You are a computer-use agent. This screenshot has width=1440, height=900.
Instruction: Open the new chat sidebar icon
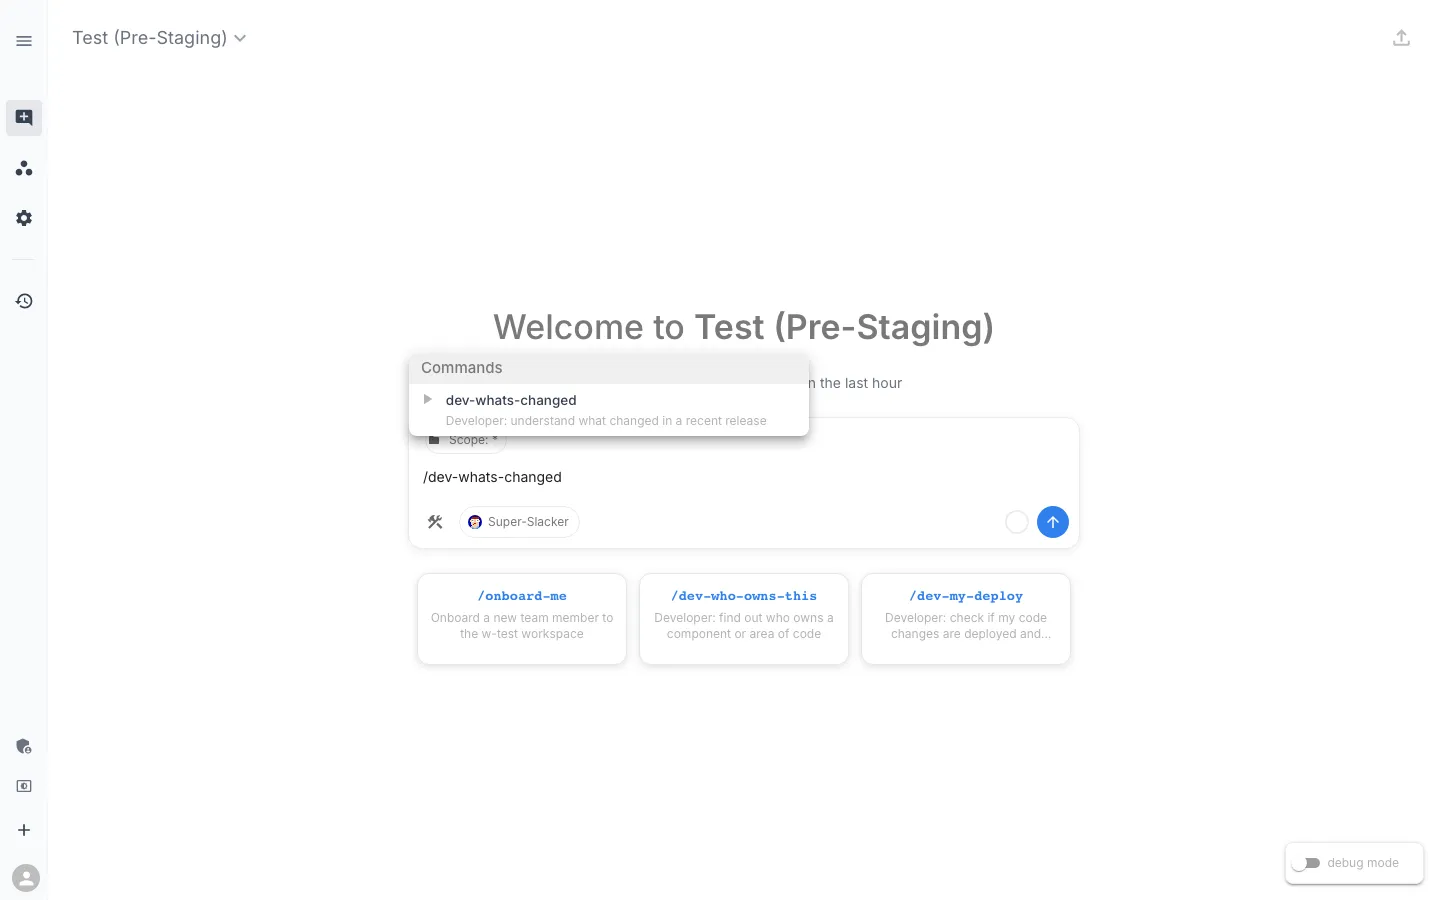24,117
